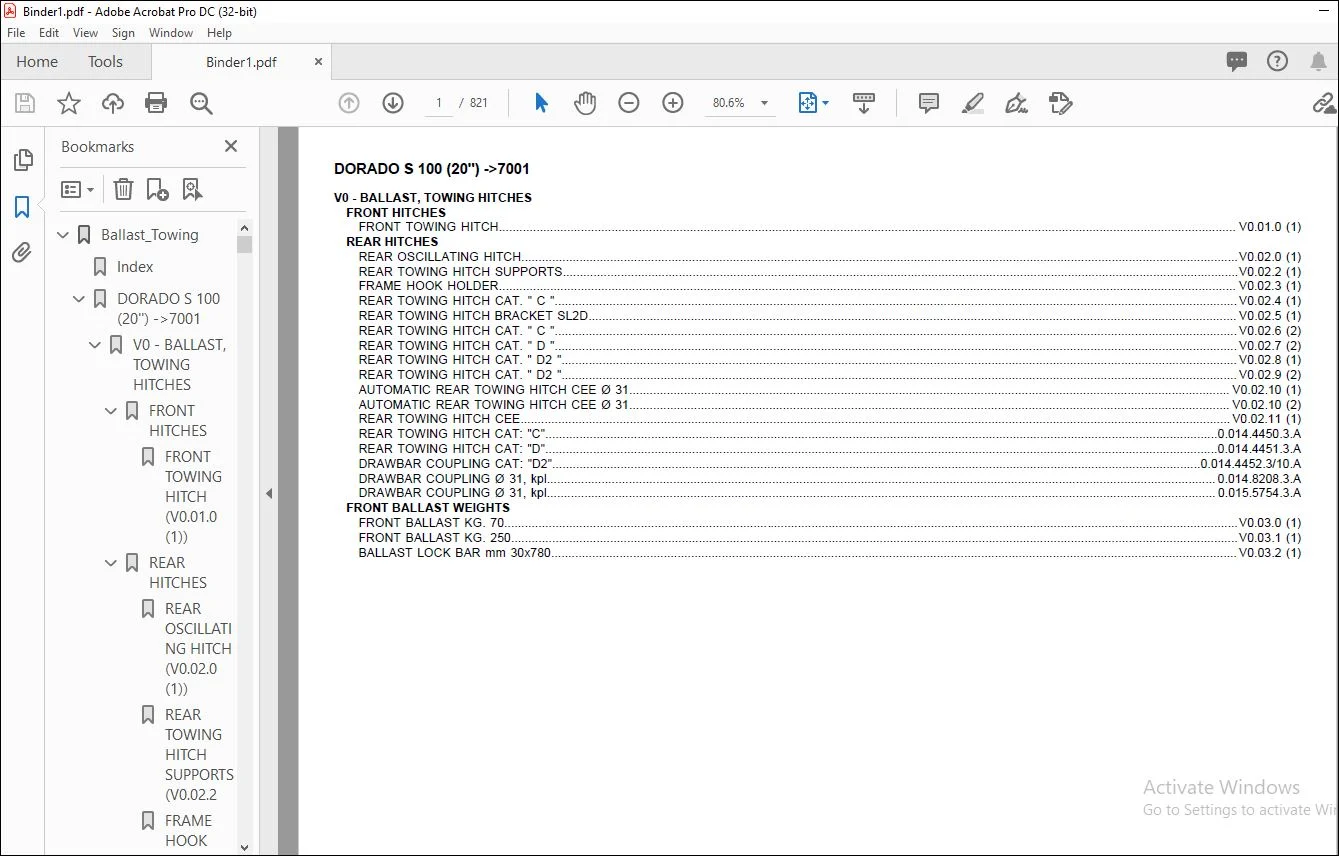Select REAR OSCILLATING HITCH bookmark
1339x856 pixels.
(x=198, y=649)
